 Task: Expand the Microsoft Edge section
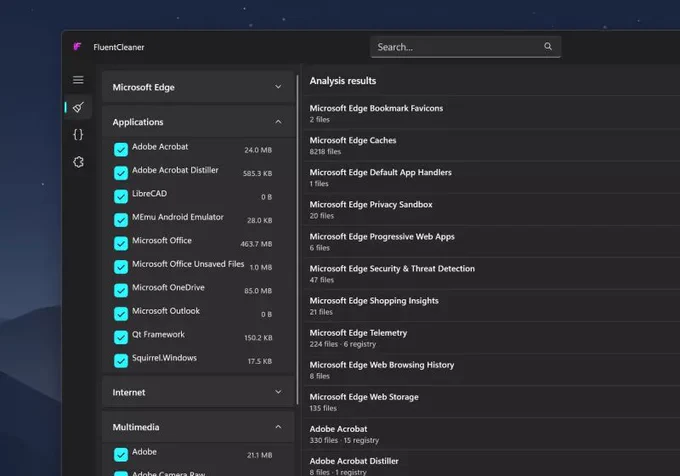[198, 87]
